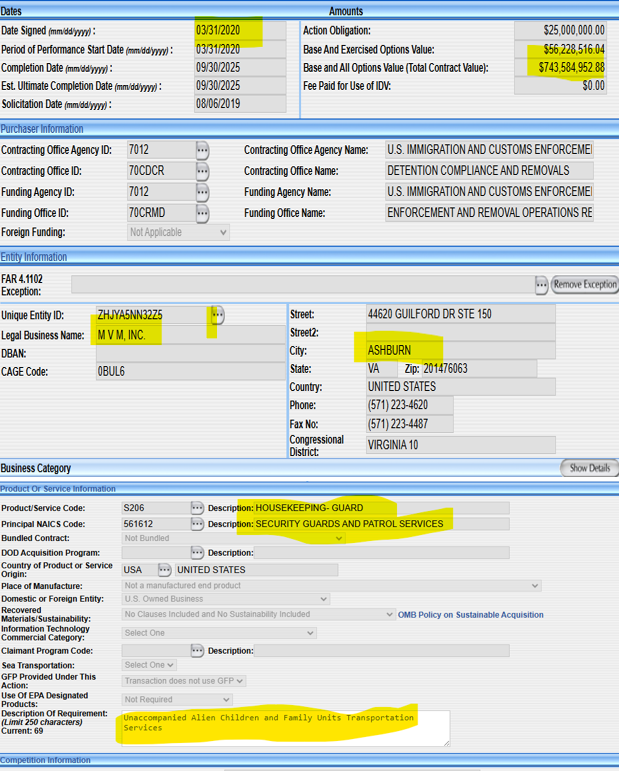Click the empty DBAN field
This screenshot has height=772, width=619.
click(191, 354)
